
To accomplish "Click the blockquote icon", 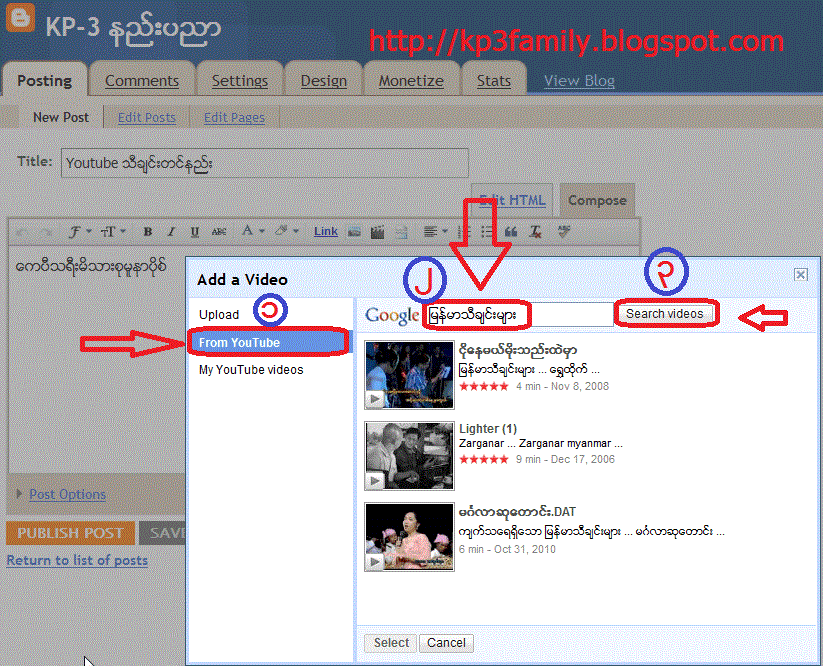I will (x=511, y=231).
